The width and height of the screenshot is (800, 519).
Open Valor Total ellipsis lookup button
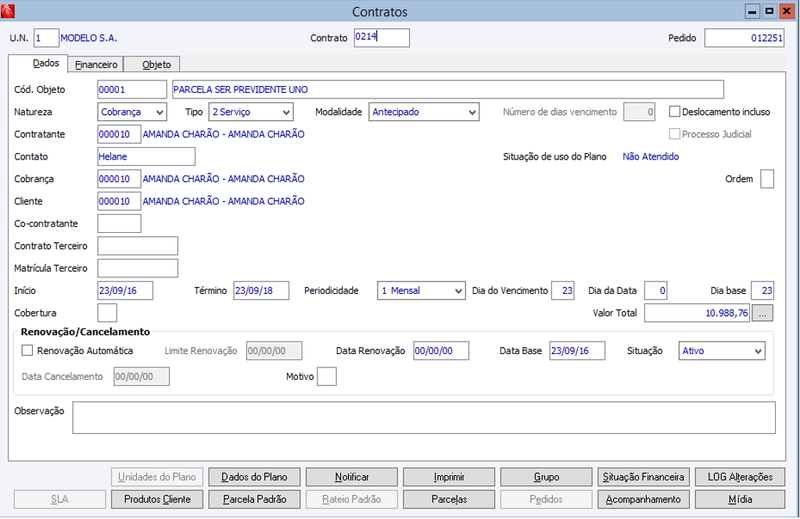[x=762, y=313]
